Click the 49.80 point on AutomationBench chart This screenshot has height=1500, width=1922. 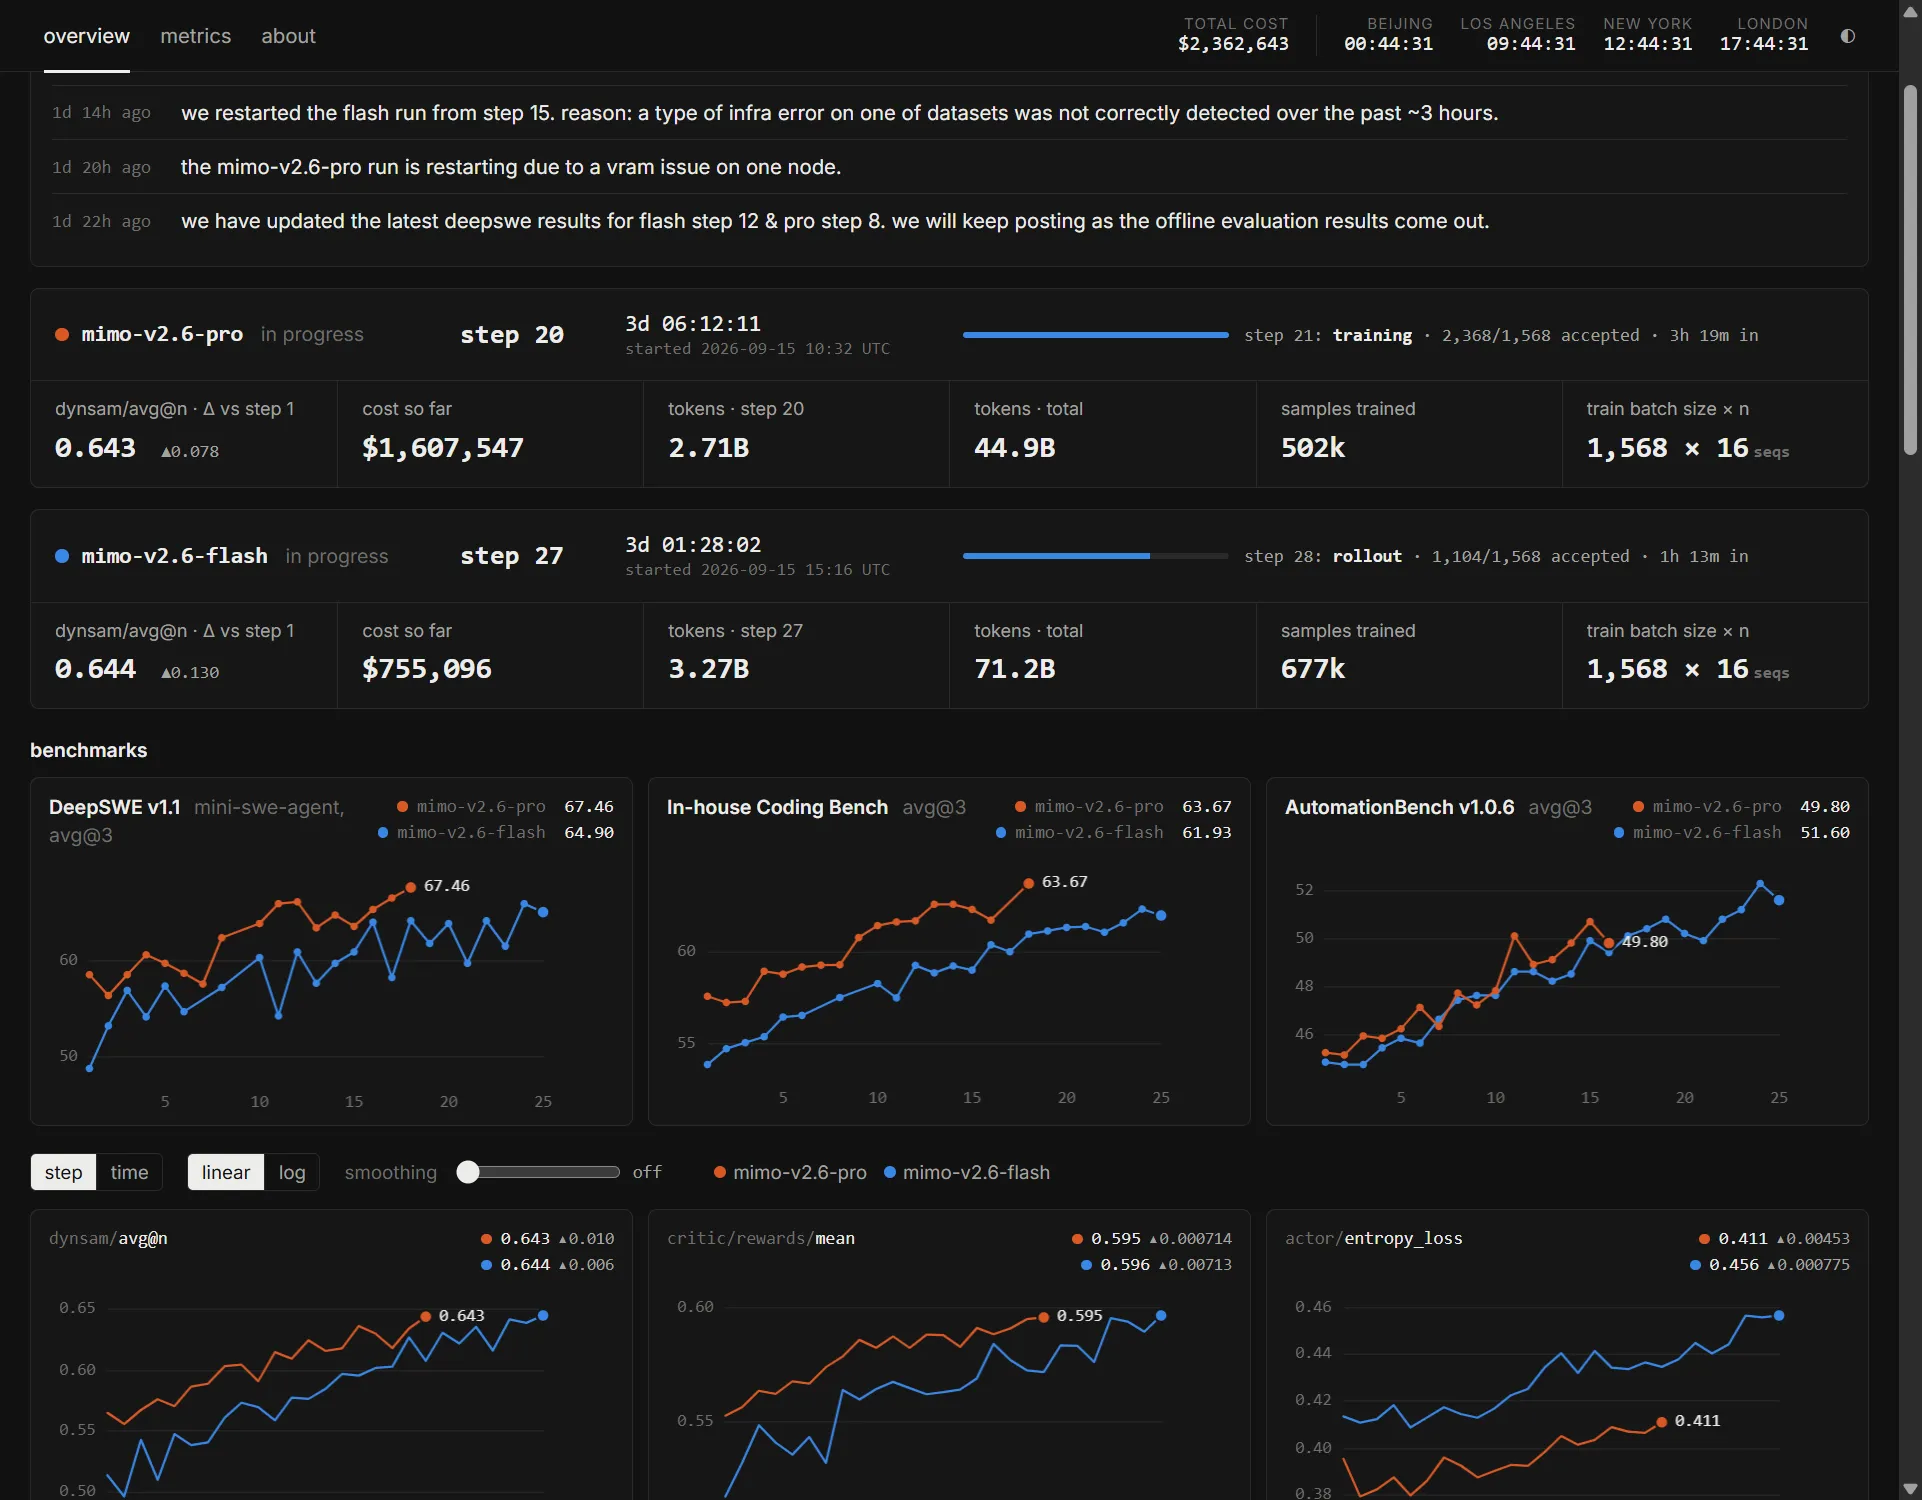(1609, 943)
